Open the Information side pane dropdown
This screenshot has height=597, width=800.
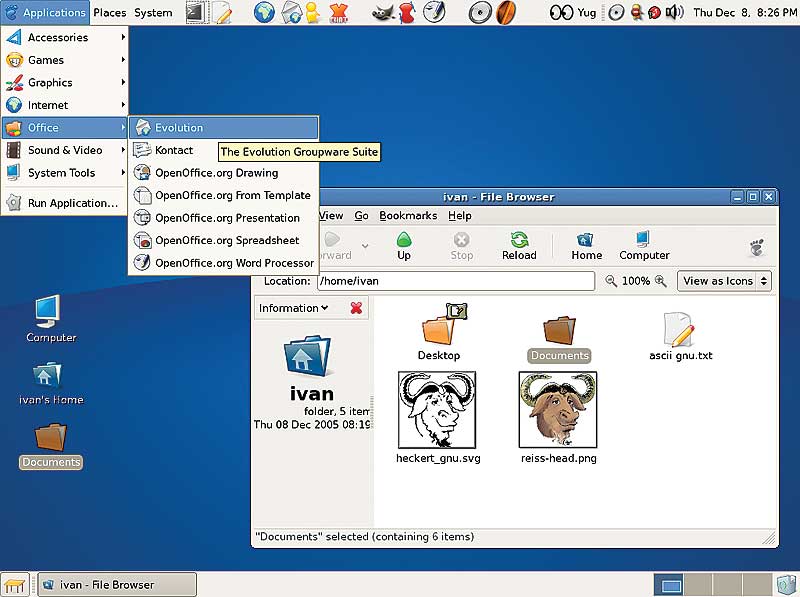pyautogui.click(x=293, y=308)
